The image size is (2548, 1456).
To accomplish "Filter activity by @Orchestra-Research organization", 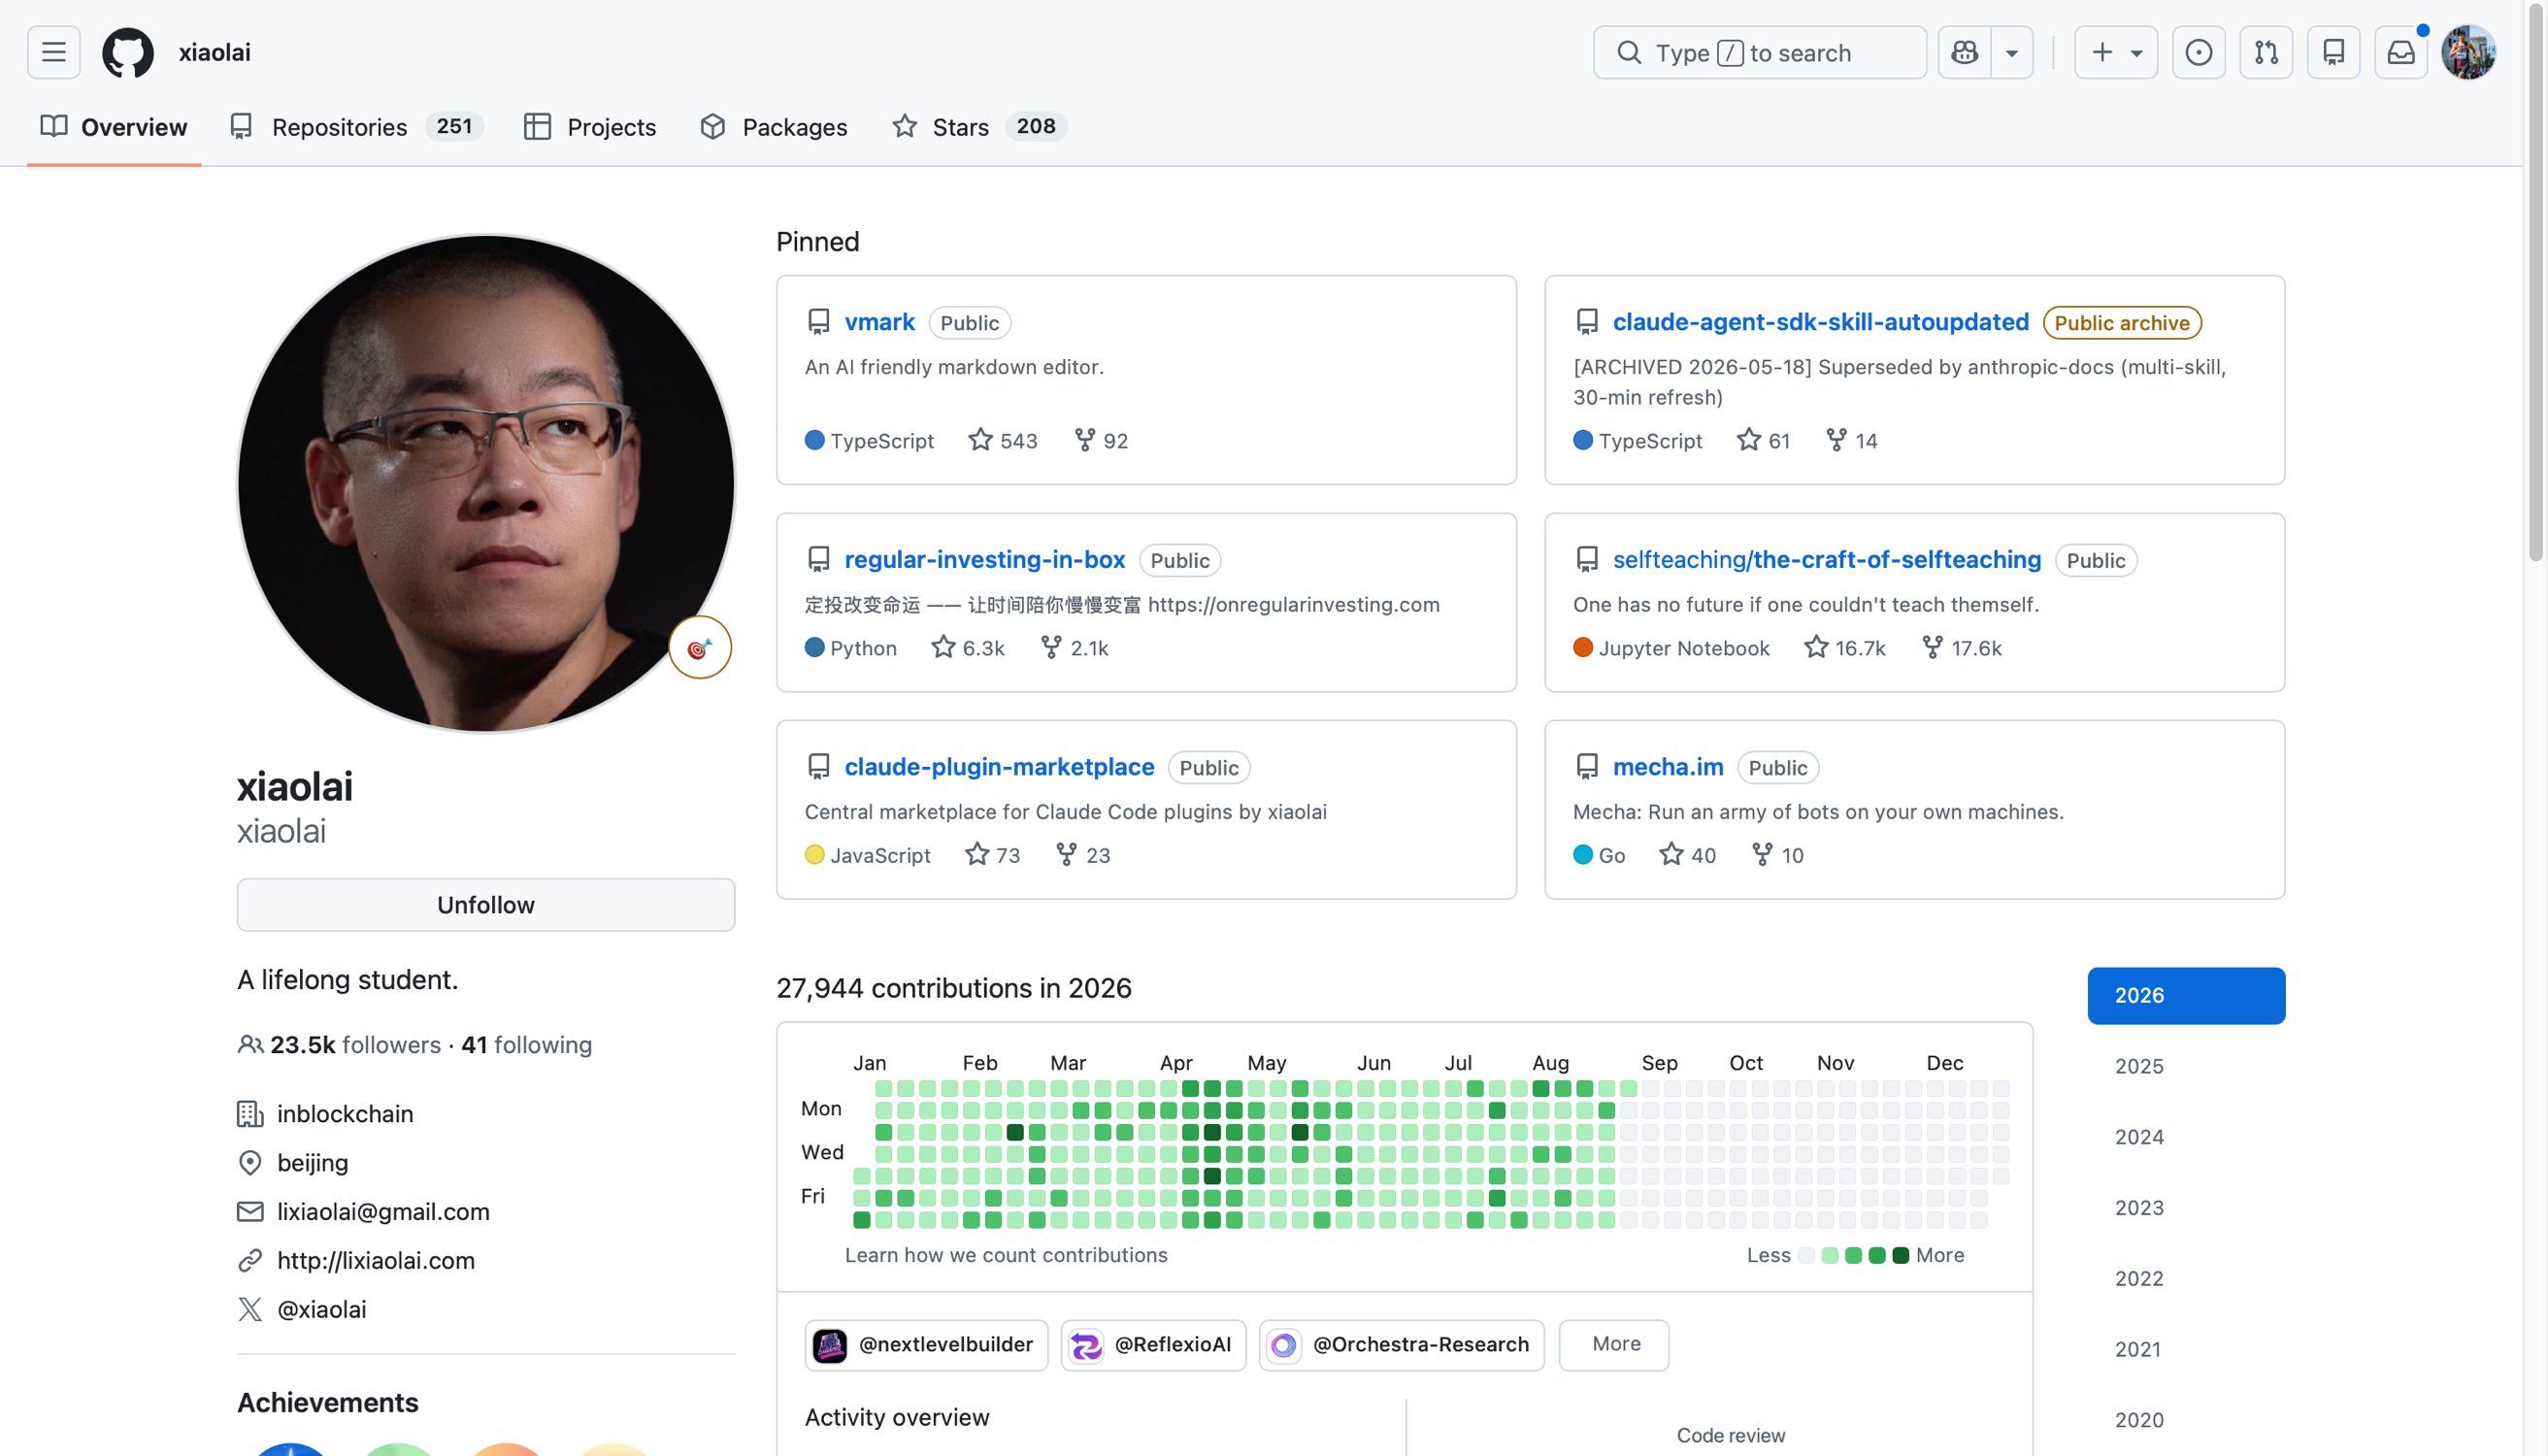I will pos(1402,1345).
